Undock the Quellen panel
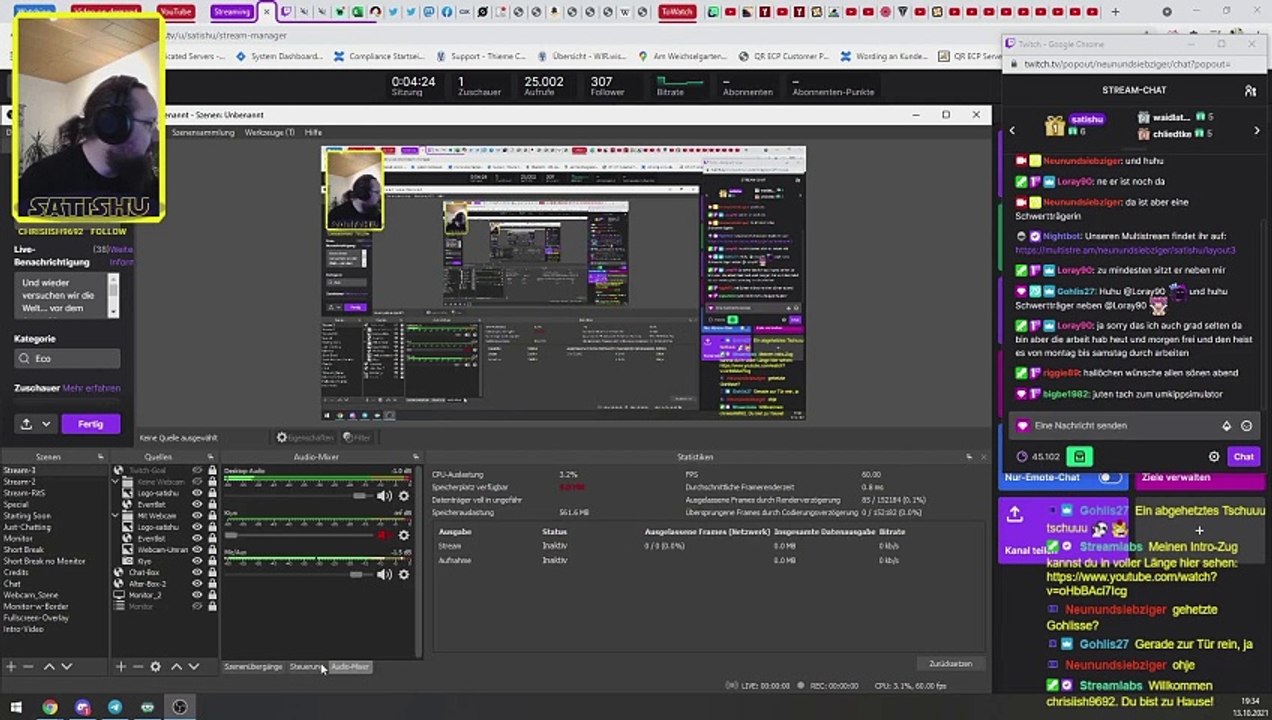Image resolution: width=1272 pixels, height=720 pixels. pyautogui.click(x=212, y=457)
